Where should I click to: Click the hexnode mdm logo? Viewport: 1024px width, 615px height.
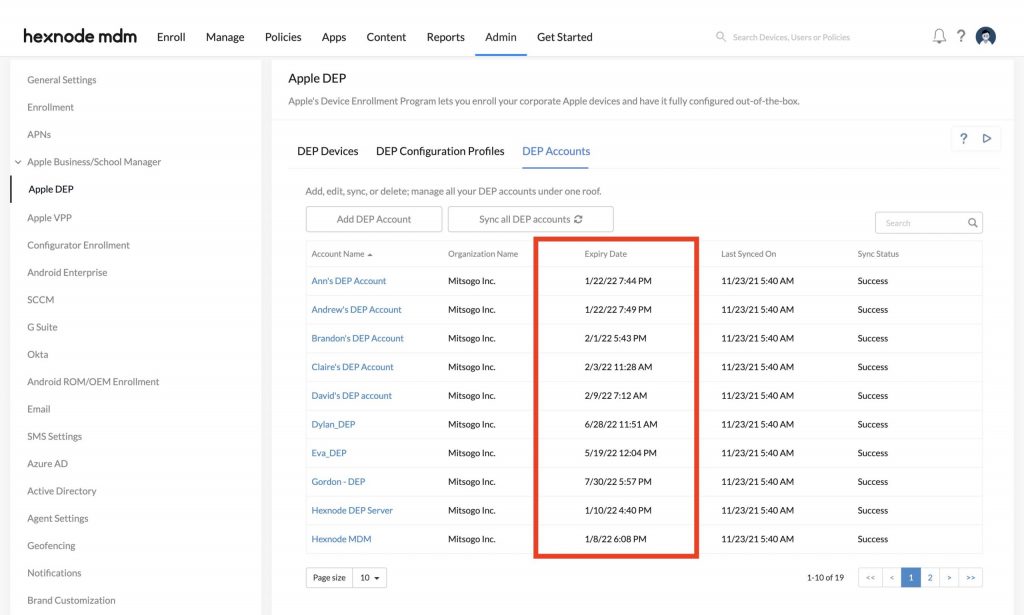coord(80,37)
